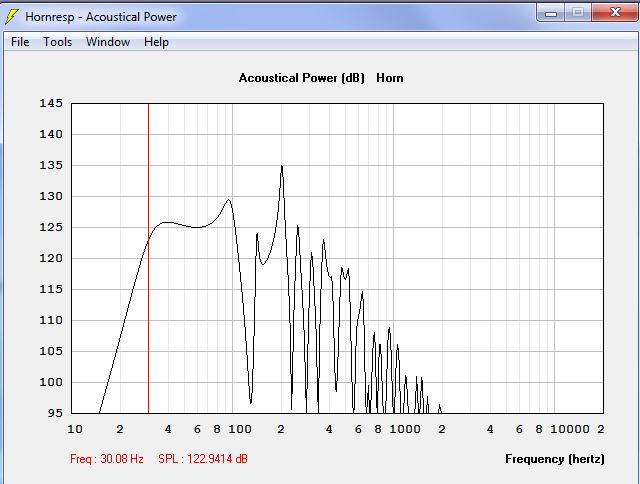640x484 pixels.
Task: Click the 100 dB y-axis label
Action: click(51, 382)
